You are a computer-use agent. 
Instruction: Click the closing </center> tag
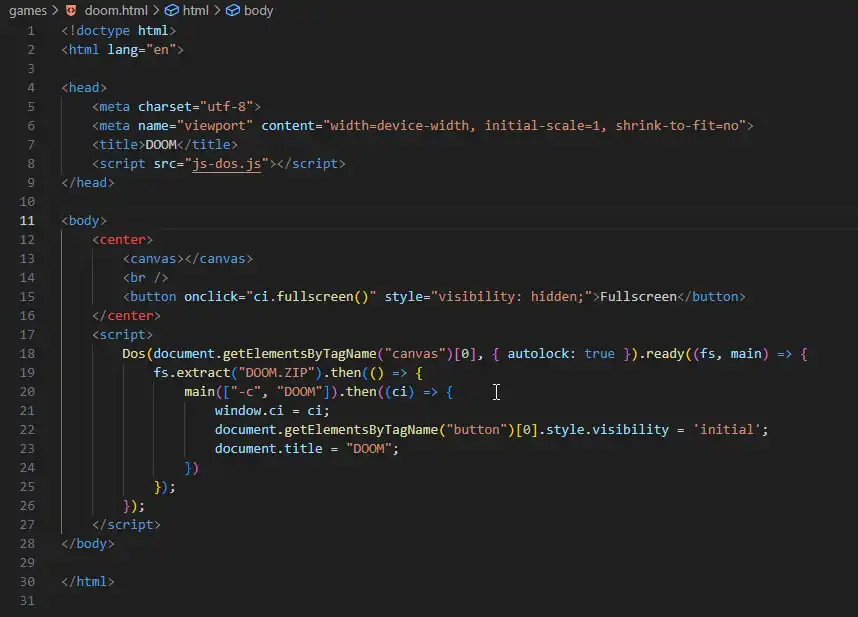[126, 316]
